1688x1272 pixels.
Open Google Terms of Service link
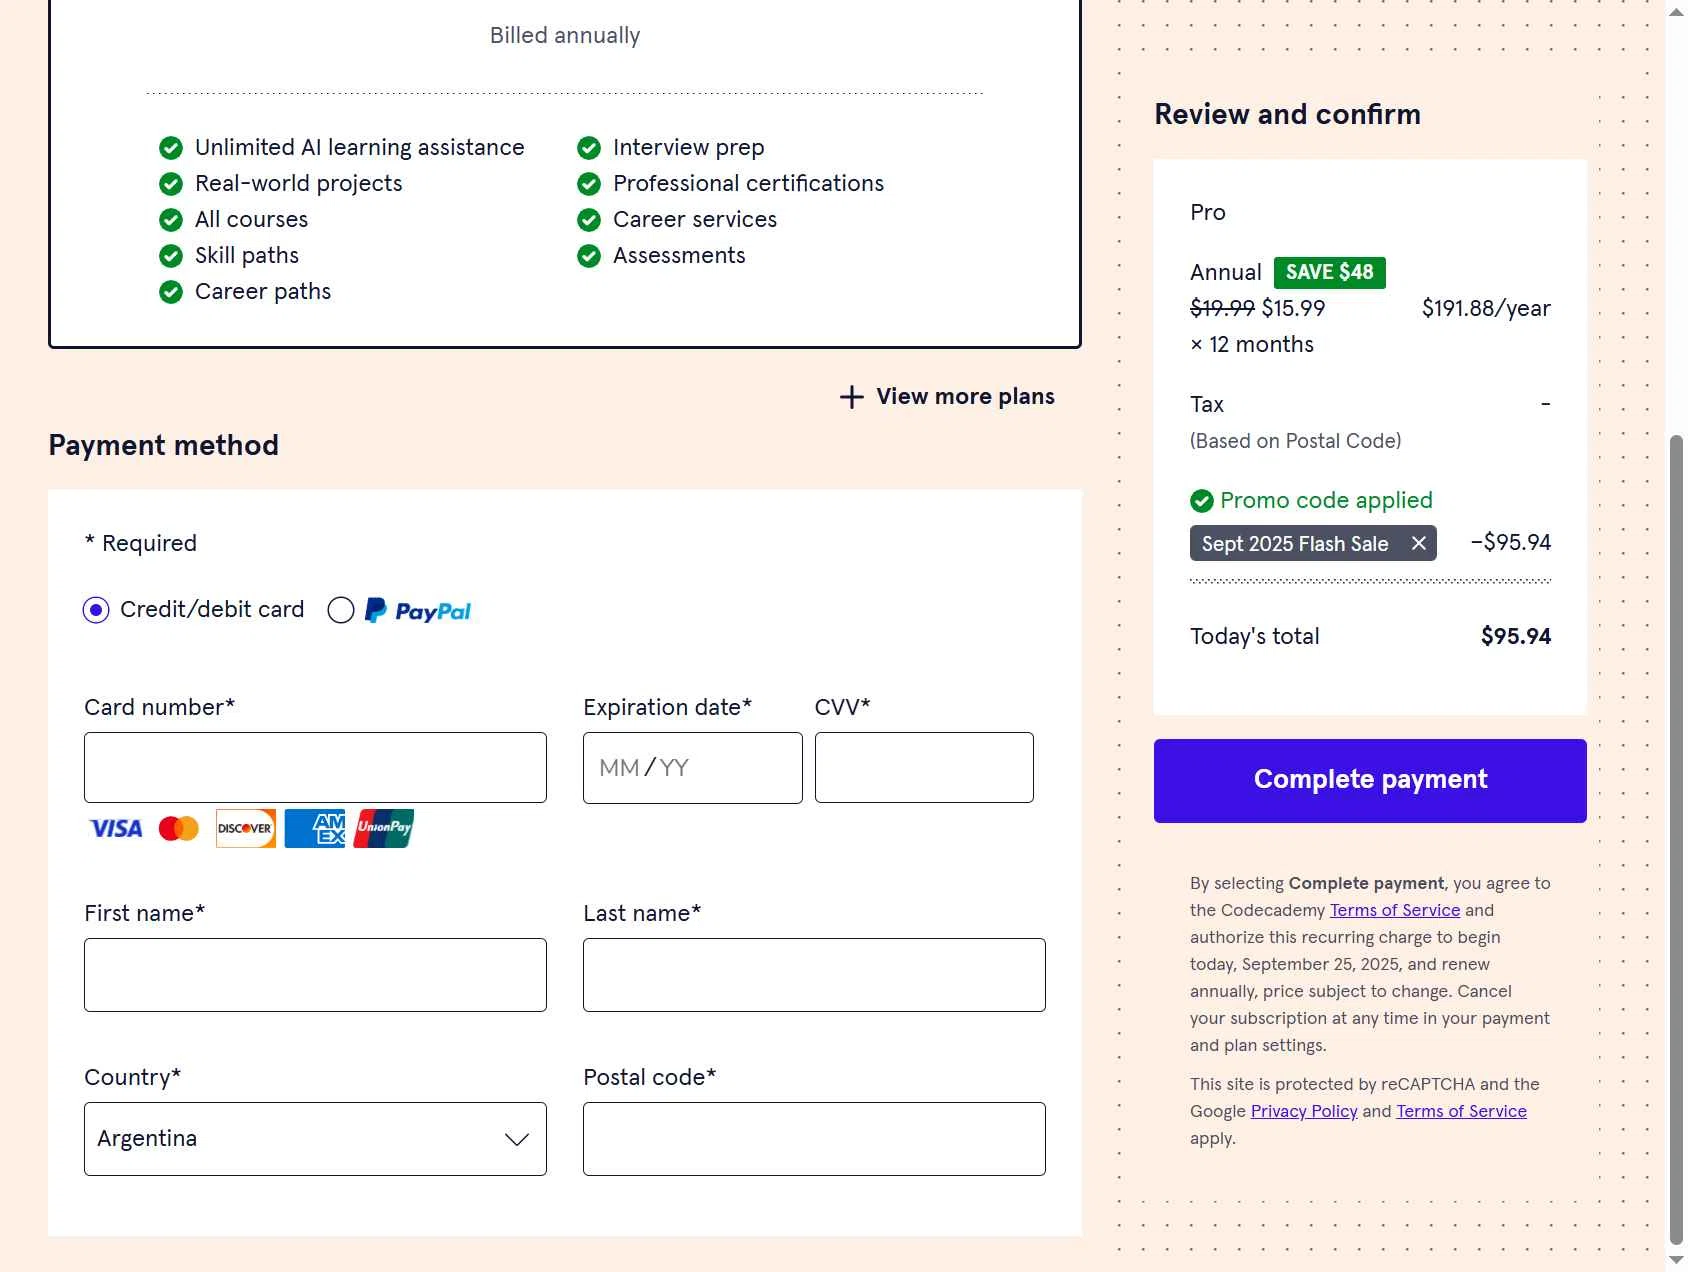pyautogui.click(x=1461, y=1111)
